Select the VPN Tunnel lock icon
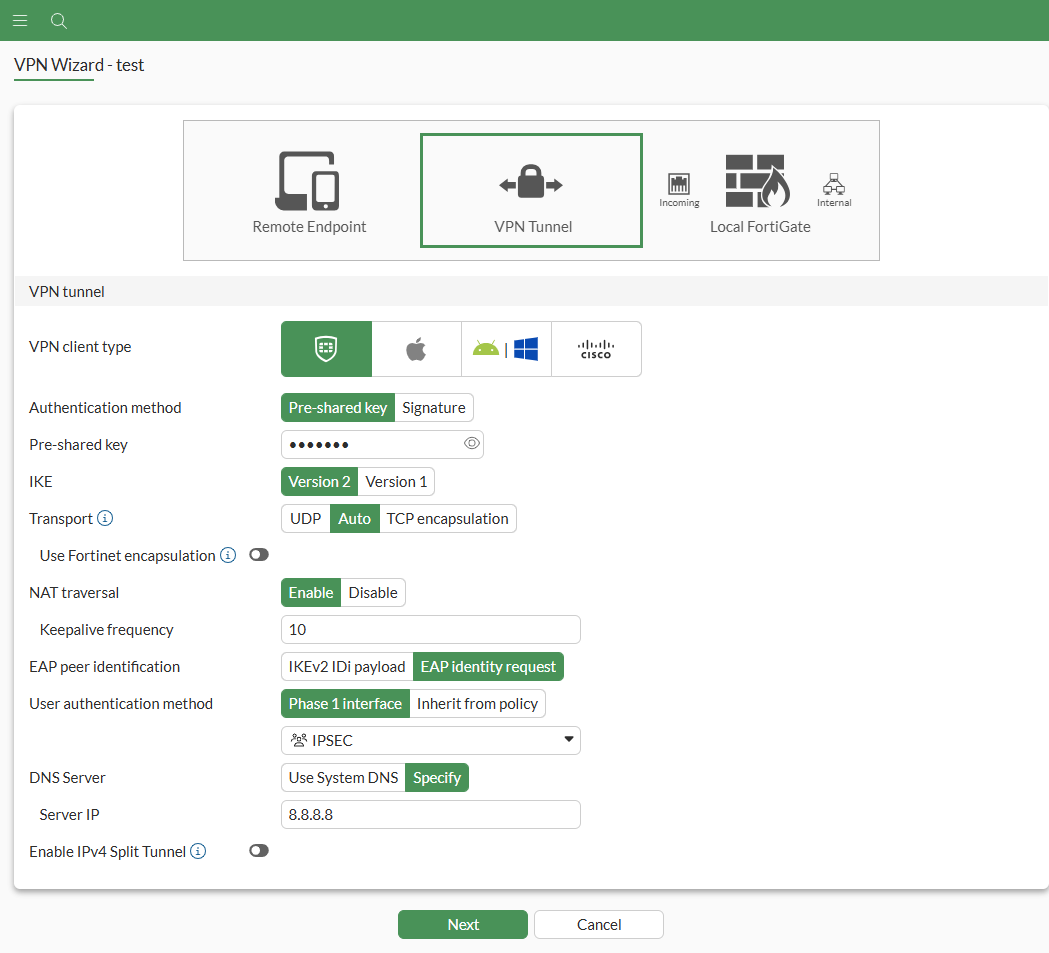1049x953 pixels. click(x=531, y=180)
